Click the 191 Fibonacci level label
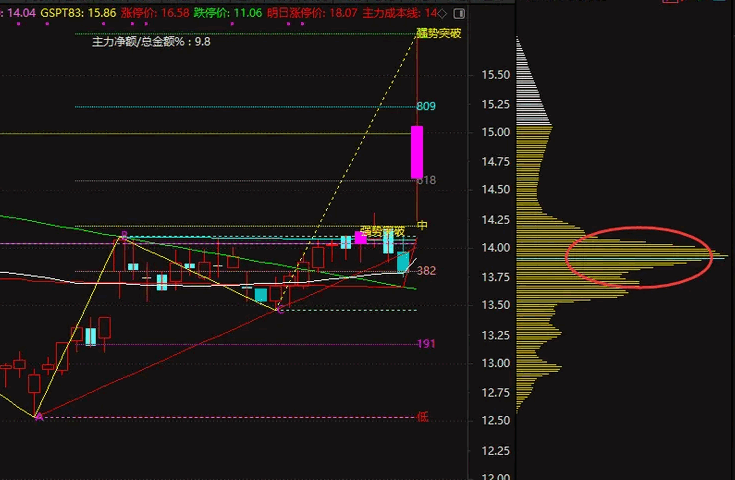The width and height of the screenshot is (735, 480). pos(426,344)
